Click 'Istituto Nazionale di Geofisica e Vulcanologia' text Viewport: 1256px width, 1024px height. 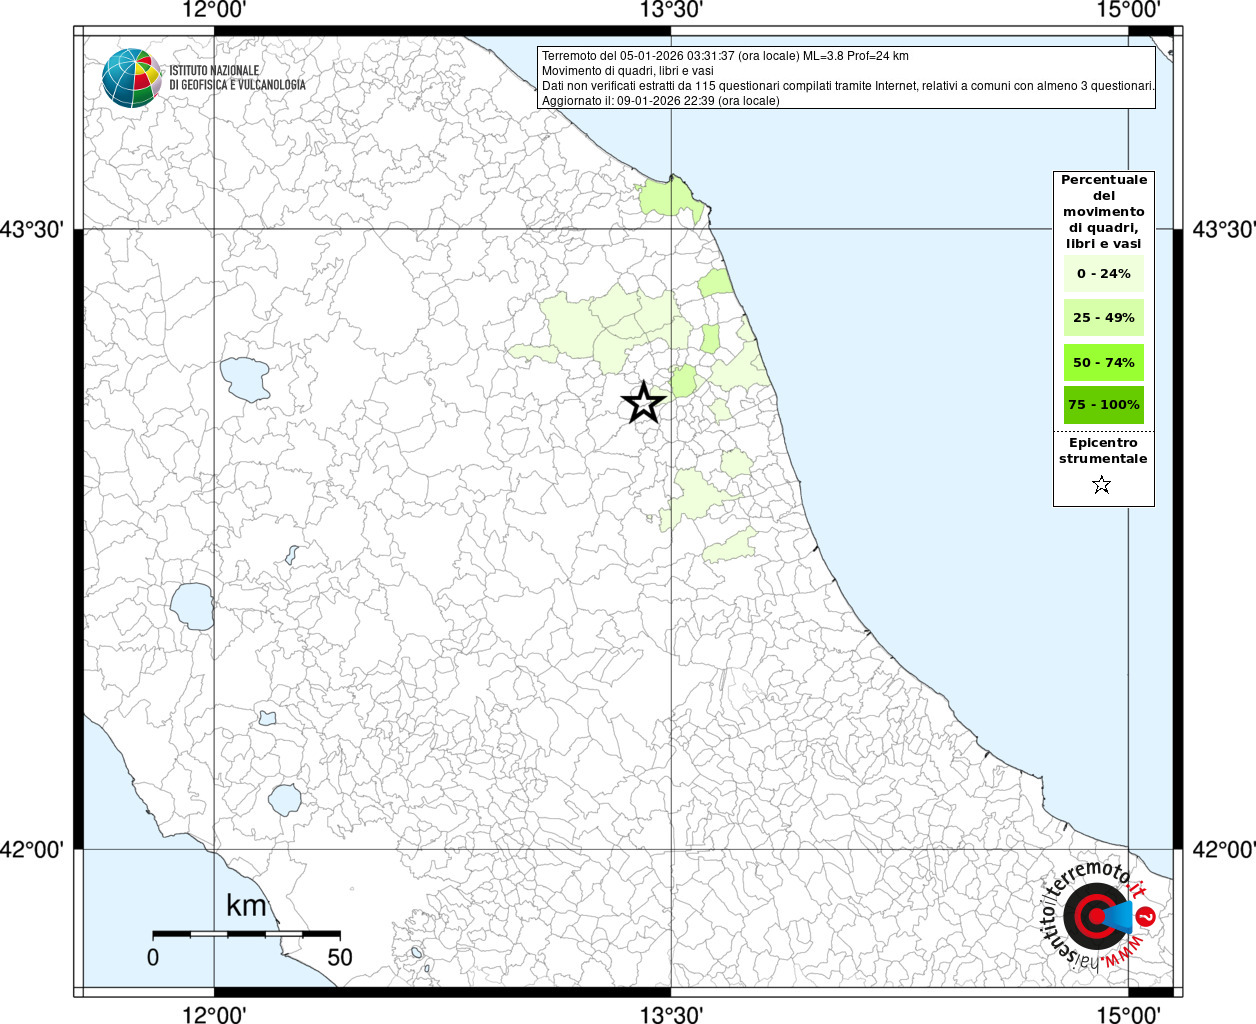tap(237, 78)
